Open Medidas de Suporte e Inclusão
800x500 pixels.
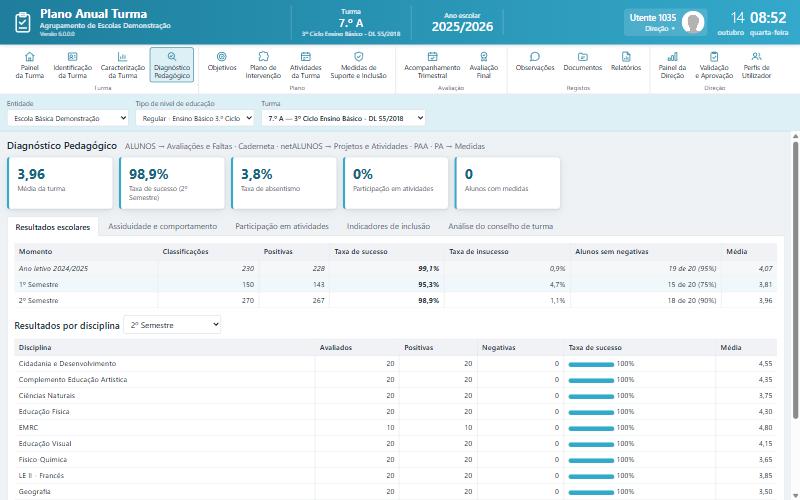(358, 65)
